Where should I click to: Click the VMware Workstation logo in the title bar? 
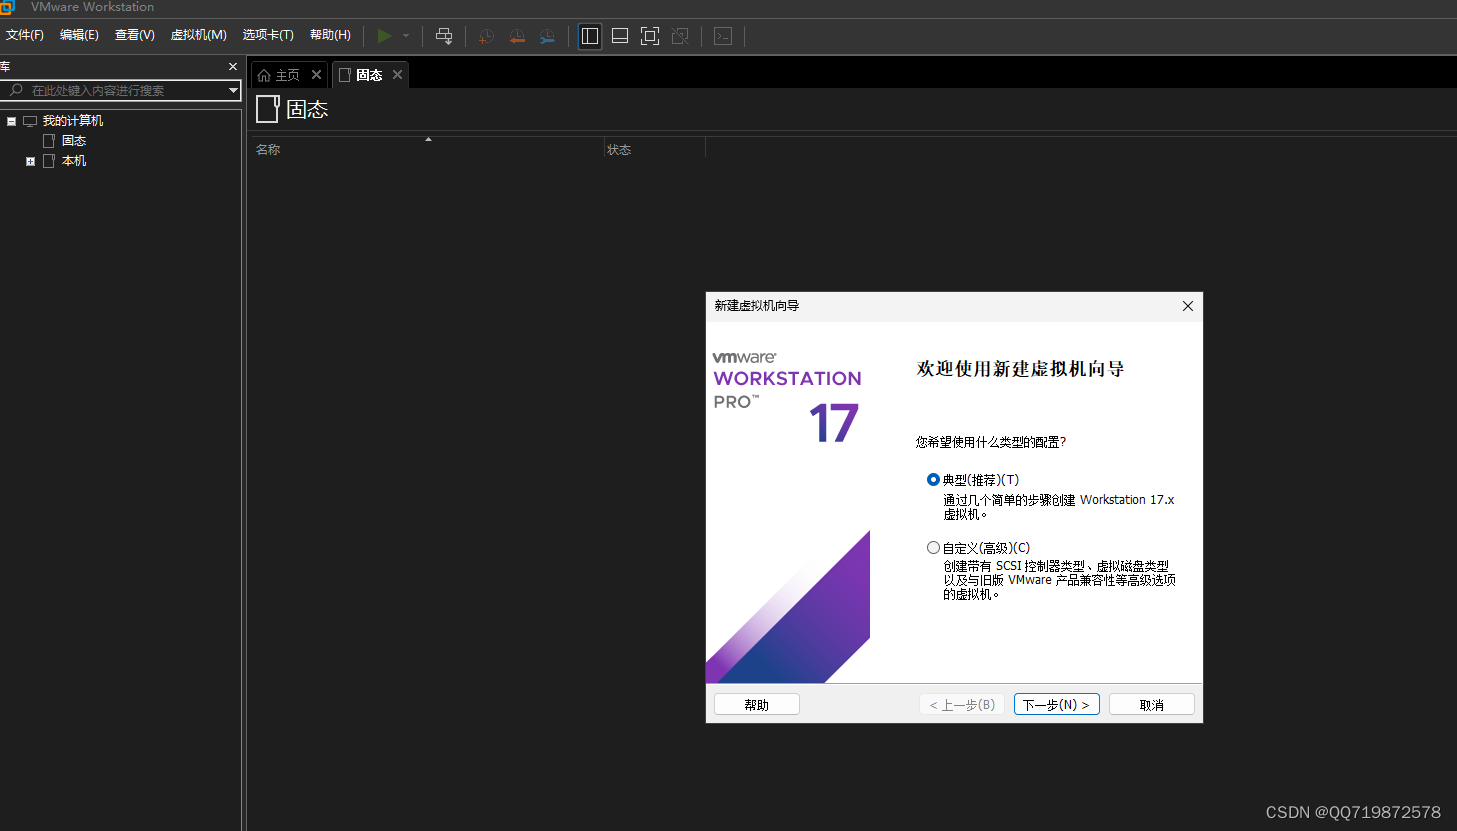click(7, 7)
